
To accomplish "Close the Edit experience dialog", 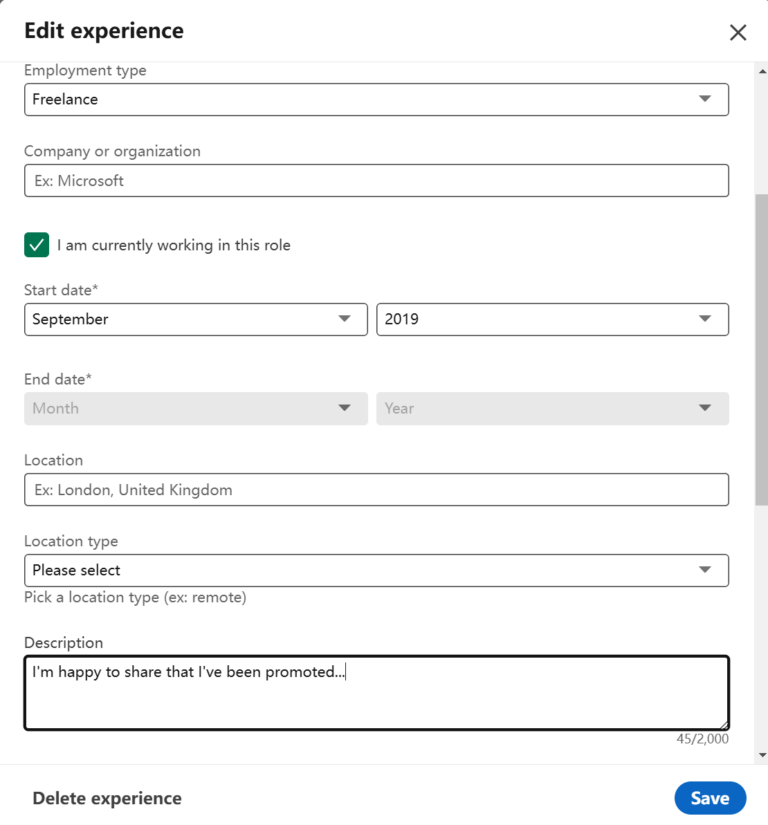I will [738, 32].
